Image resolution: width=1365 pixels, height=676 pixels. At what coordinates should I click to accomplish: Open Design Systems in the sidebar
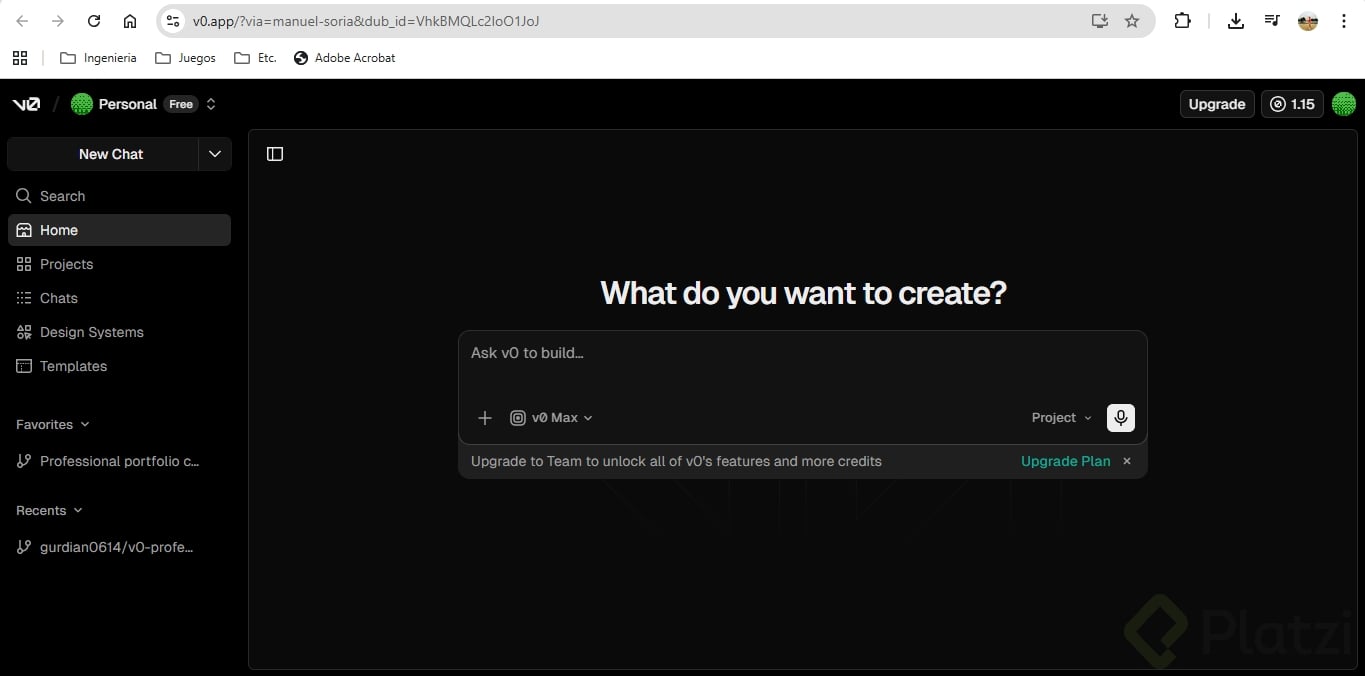point(119,332)
